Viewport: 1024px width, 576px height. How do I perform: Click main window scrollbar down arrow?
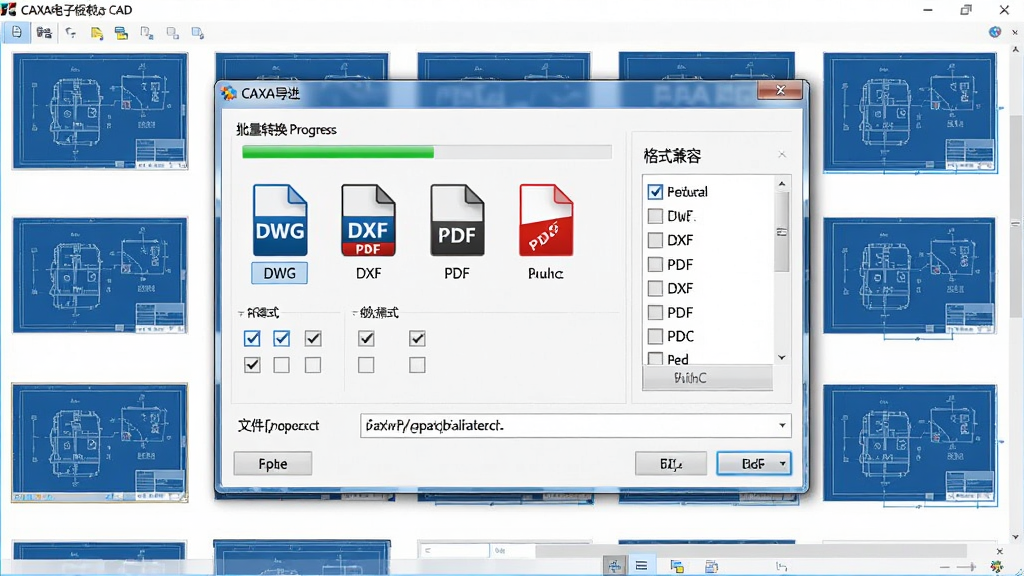(x=1016, y=537)
